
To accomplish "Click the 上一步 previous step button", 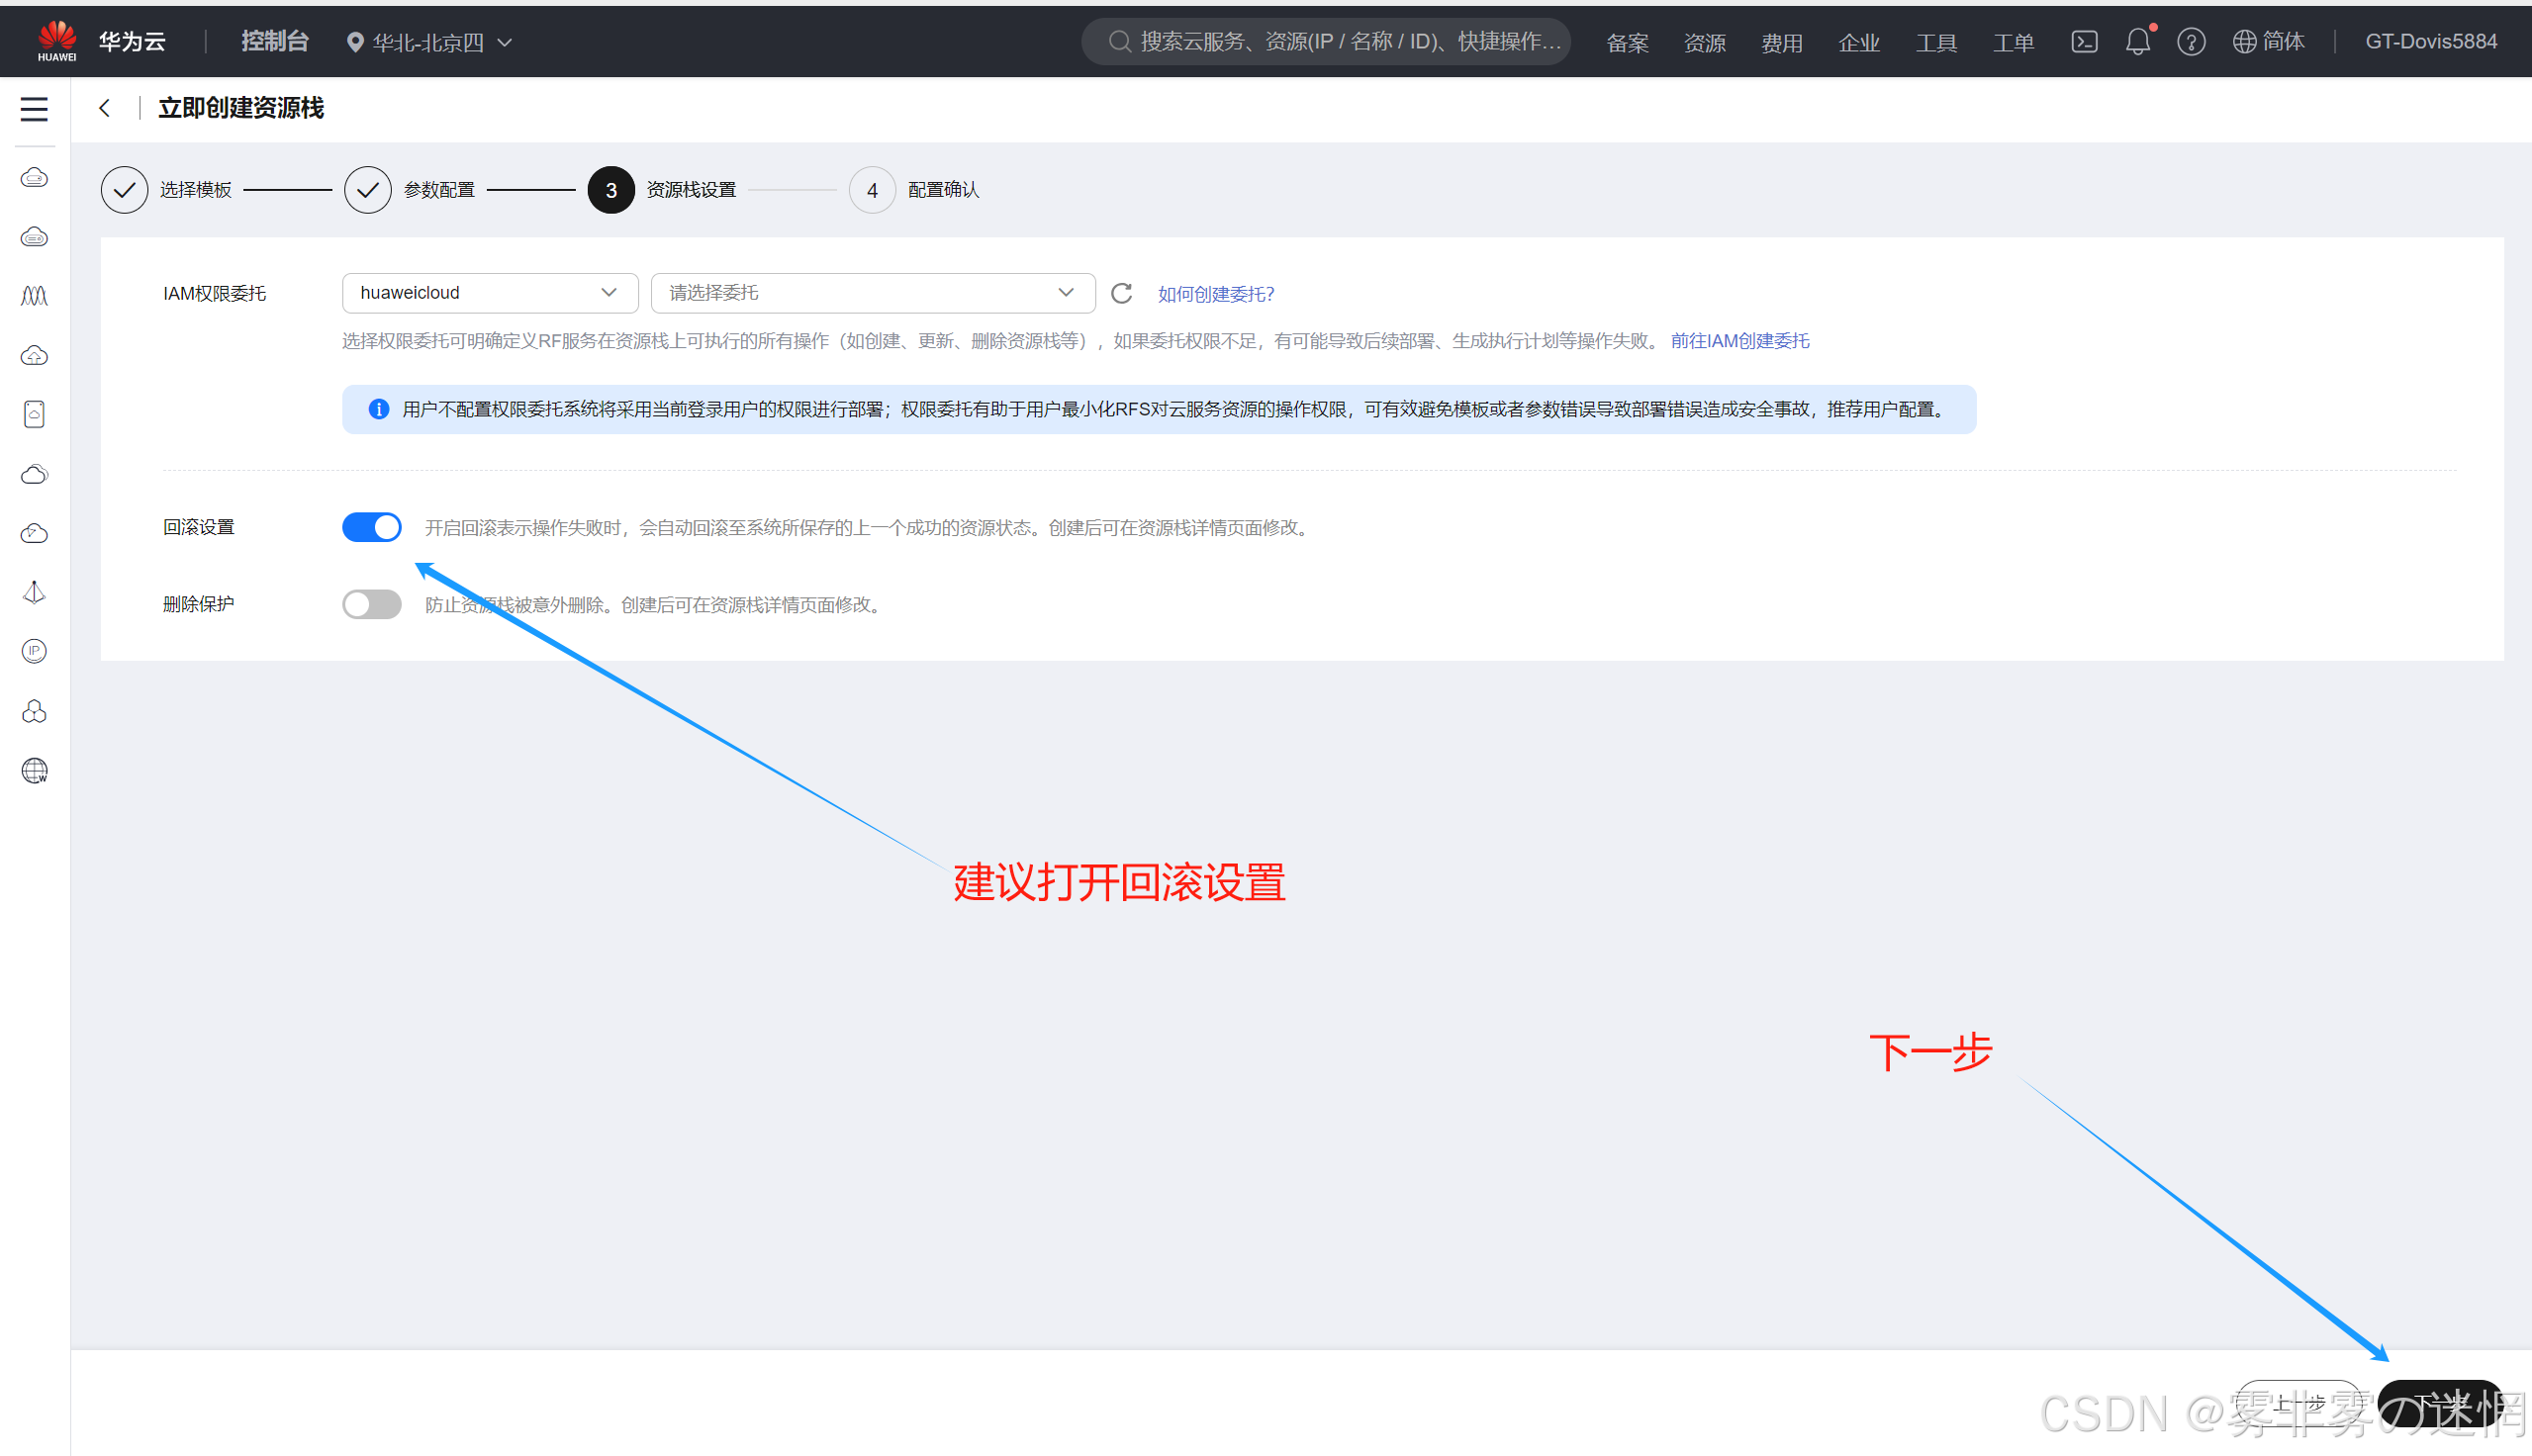I will coord(2299,1404).
